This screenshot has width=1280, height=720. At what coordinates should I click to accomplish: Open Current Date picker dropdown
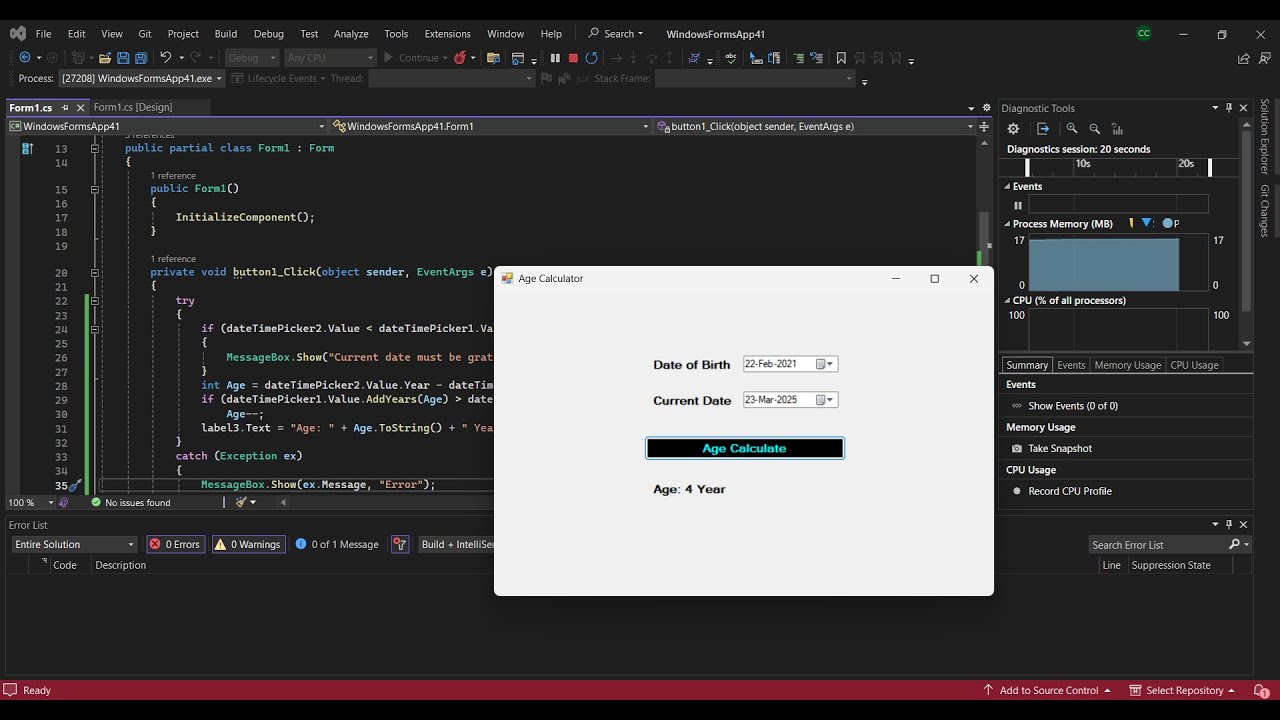tap(830, 400)
